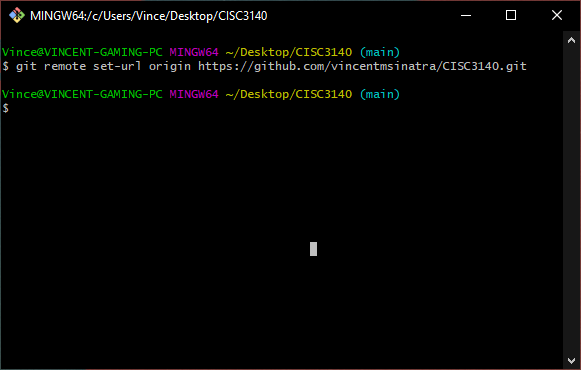
Task: Click the first (main) branch label
Action: pos(380,52)
